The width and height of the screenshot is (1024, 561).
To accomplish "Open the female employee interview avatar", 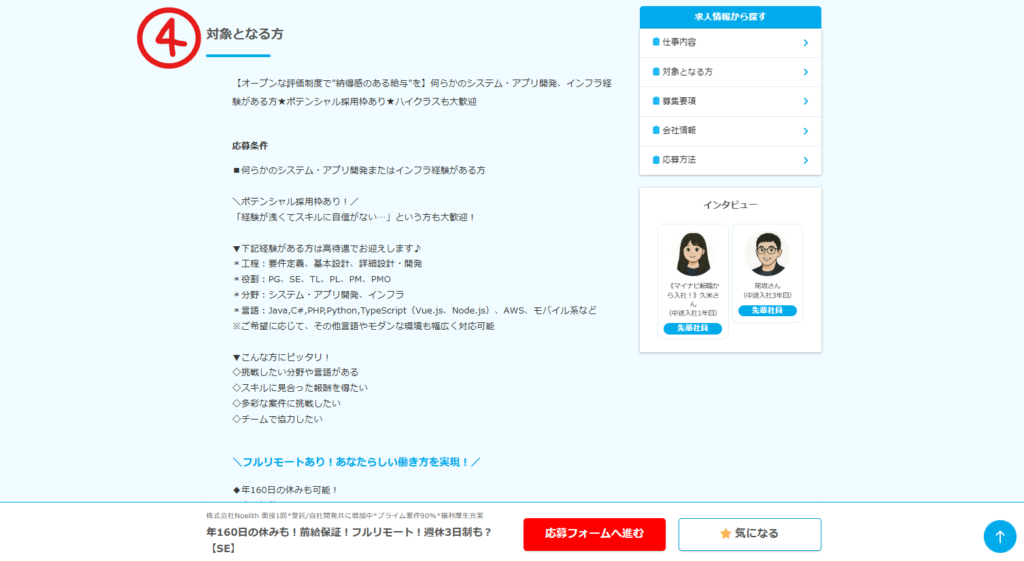I will click(692, 254).
